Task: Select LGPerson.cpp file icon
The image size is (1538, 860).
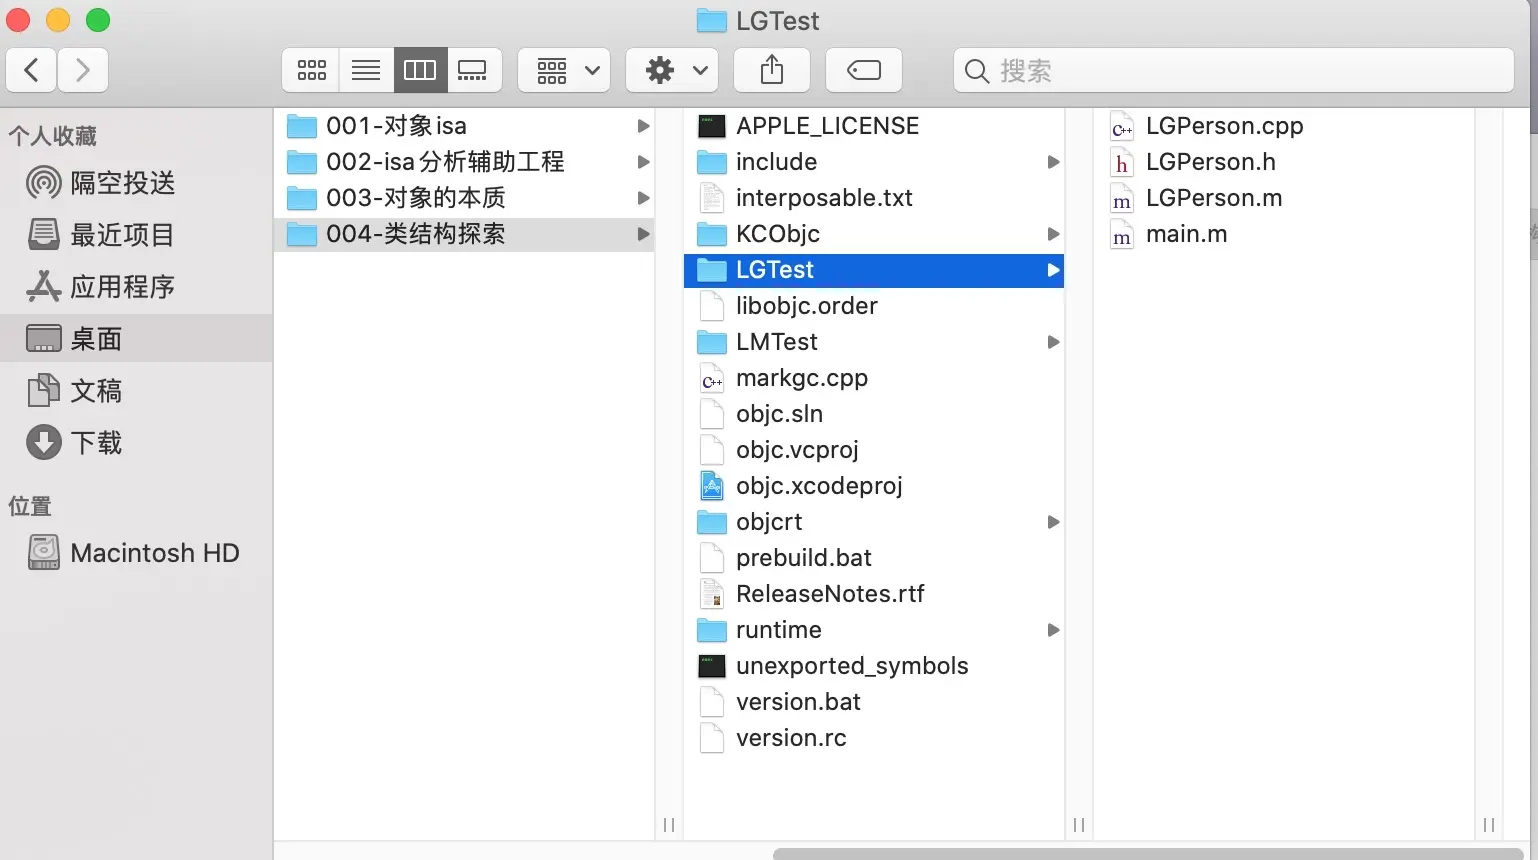Action: pyautogui.click(x=1122, y=126)
